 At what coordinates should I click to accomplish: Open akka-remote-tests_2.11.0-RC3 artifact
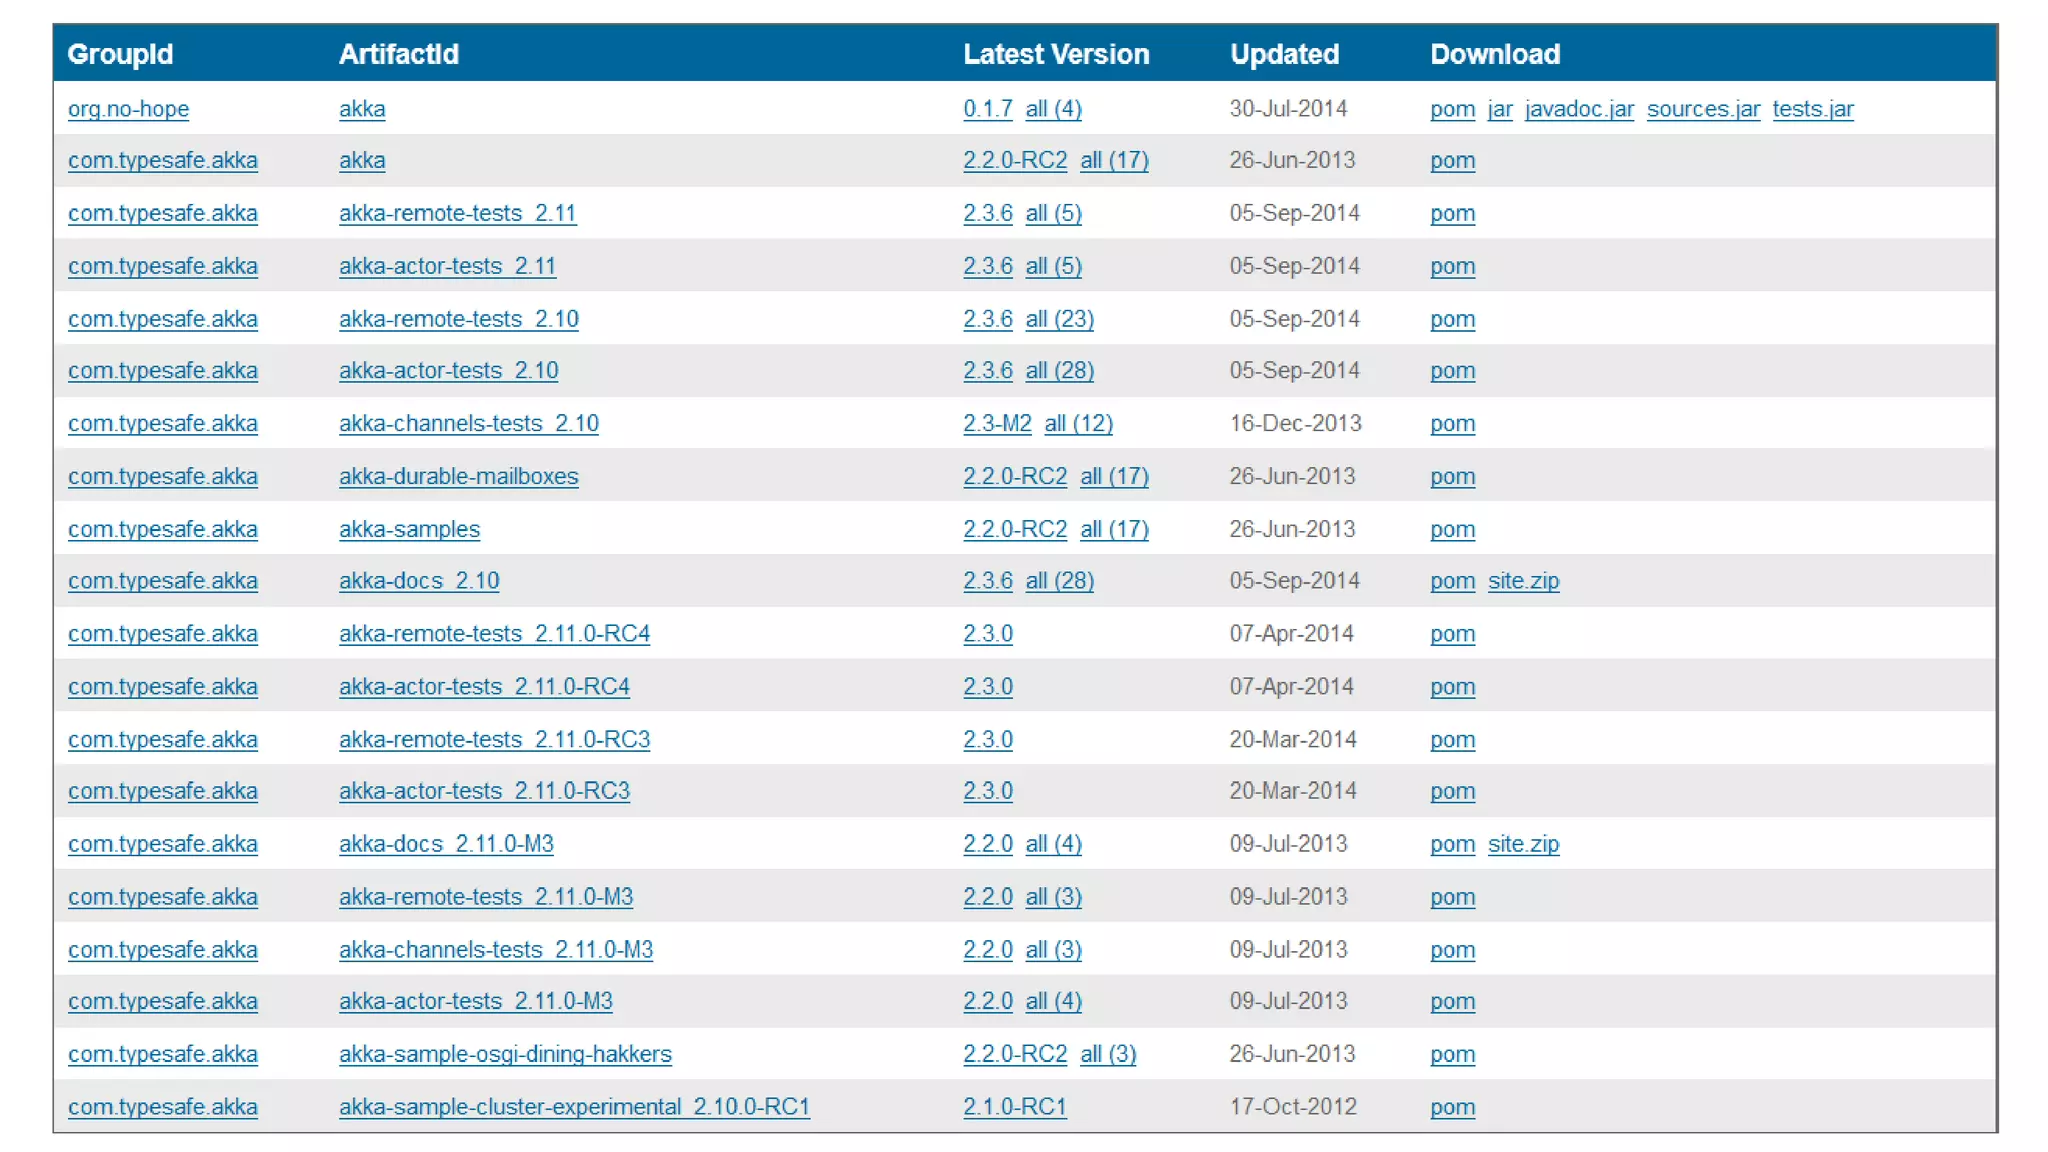[494, 739]
